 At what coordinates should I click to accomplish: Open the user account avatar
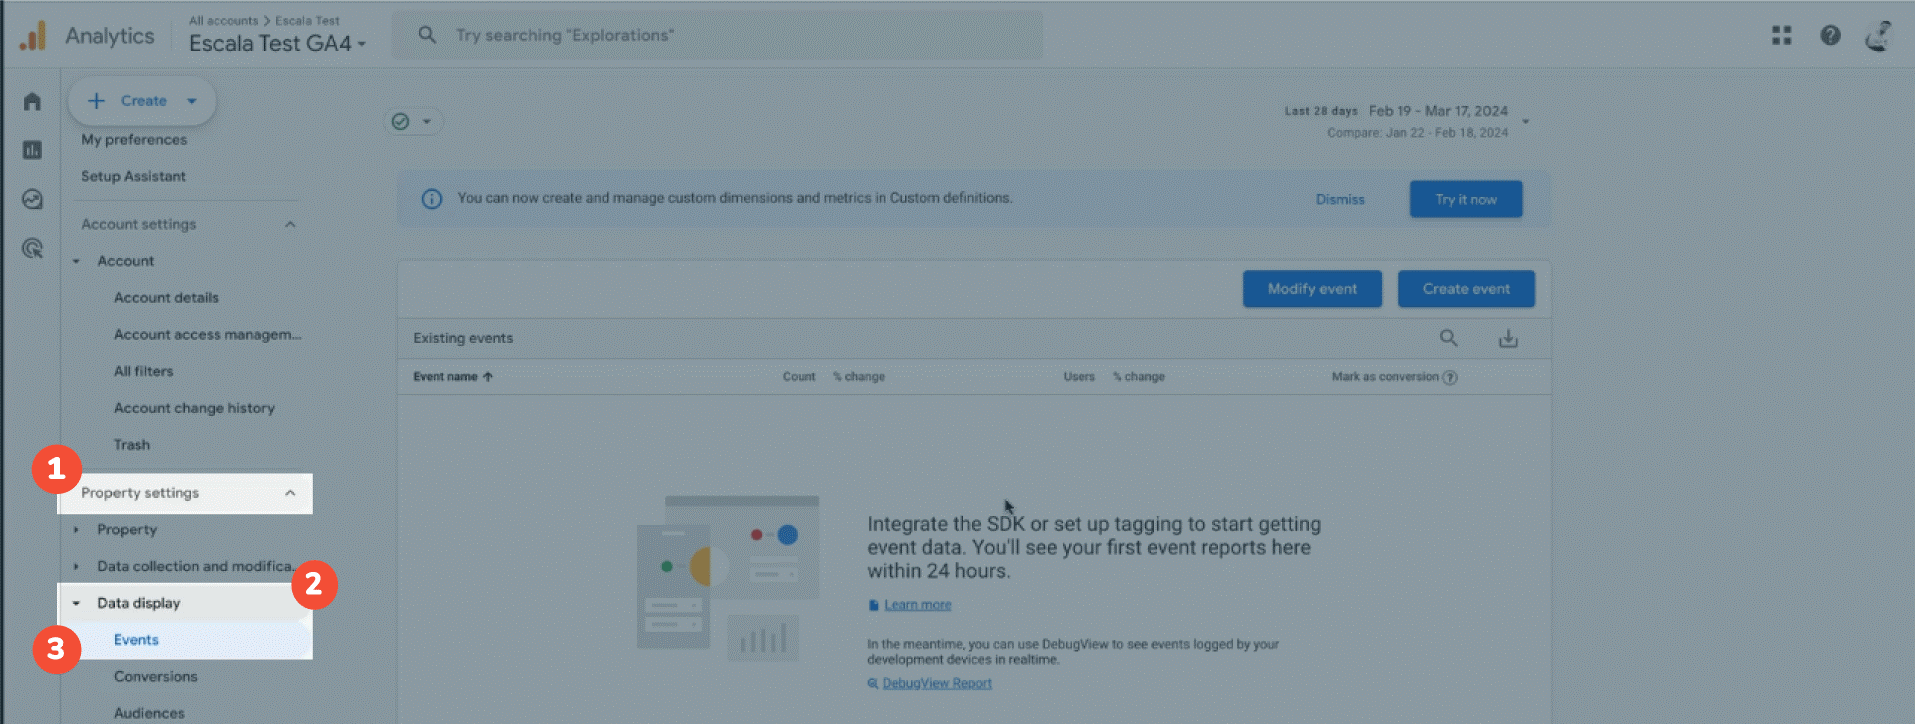(x=1879, y=35)
